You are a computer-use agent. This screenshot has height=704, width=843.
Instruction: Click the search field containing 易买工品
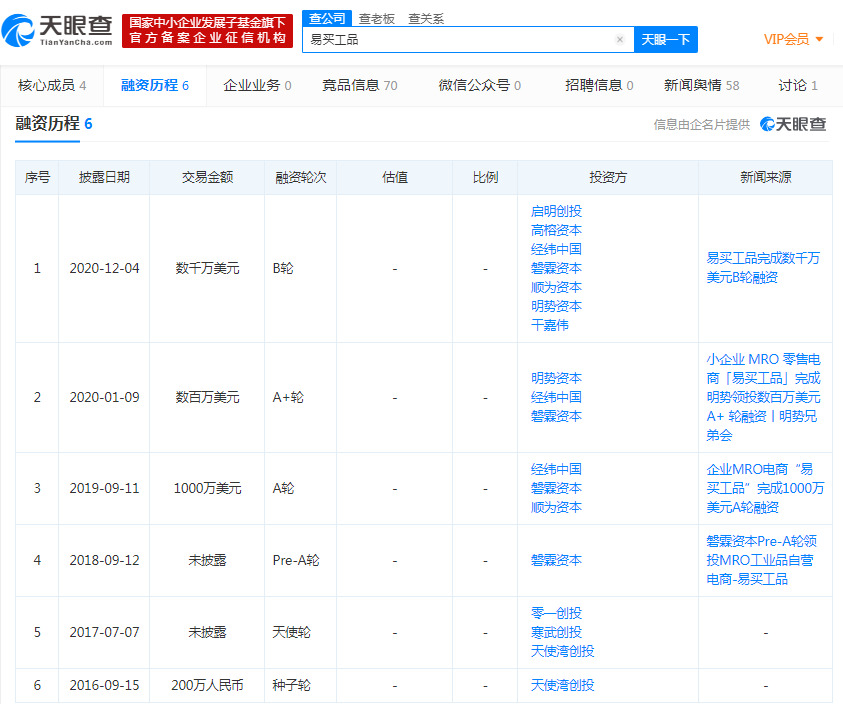pos(468,39)
